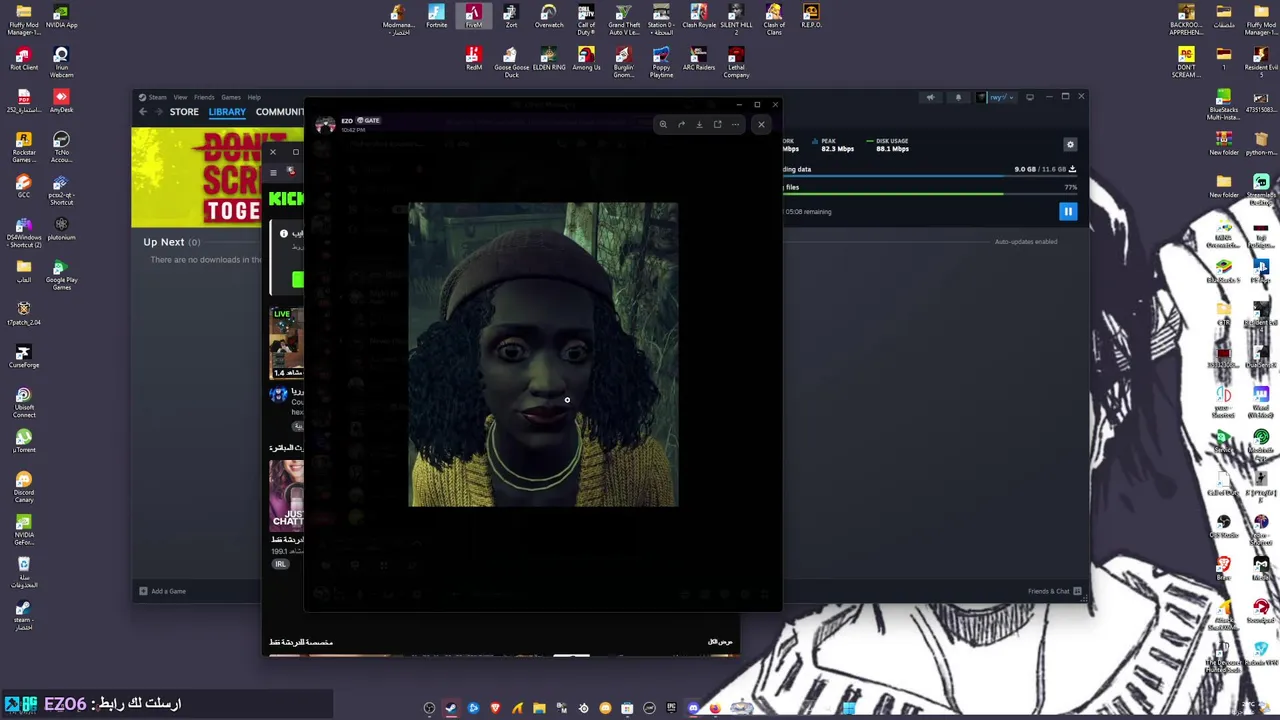The image size is (1280, 720).
Task: Open Lethal Company desktop shortcut
Action: [736, 63]
